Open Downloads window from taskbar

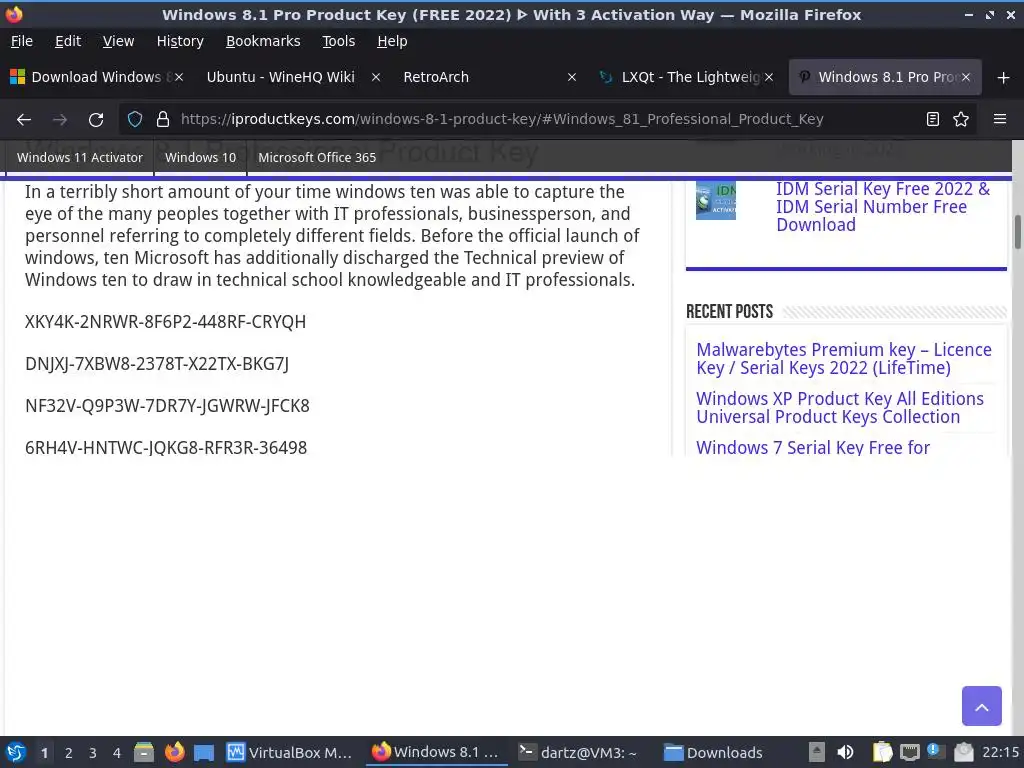point(714,752)
